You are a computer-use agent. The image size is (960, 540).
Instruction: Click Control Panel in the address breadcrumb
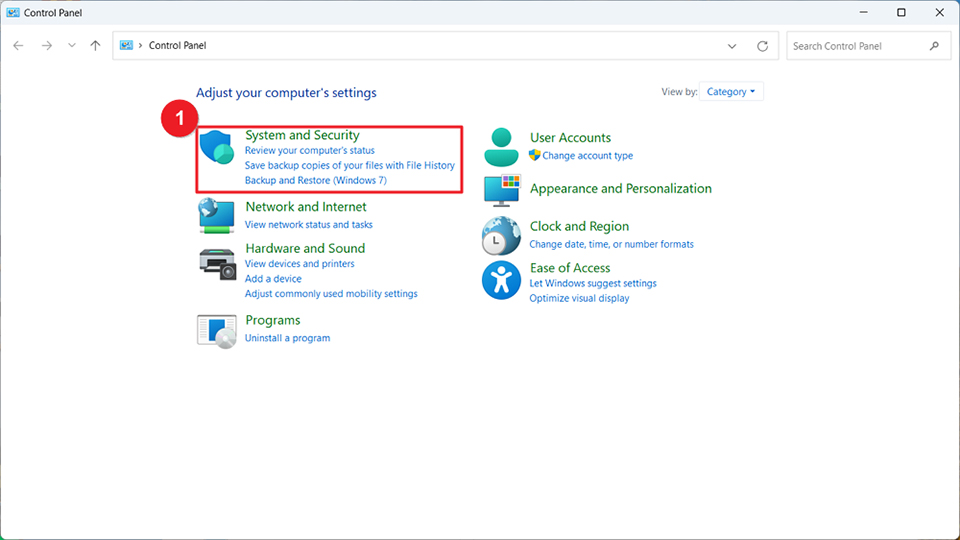click(177, 46)
